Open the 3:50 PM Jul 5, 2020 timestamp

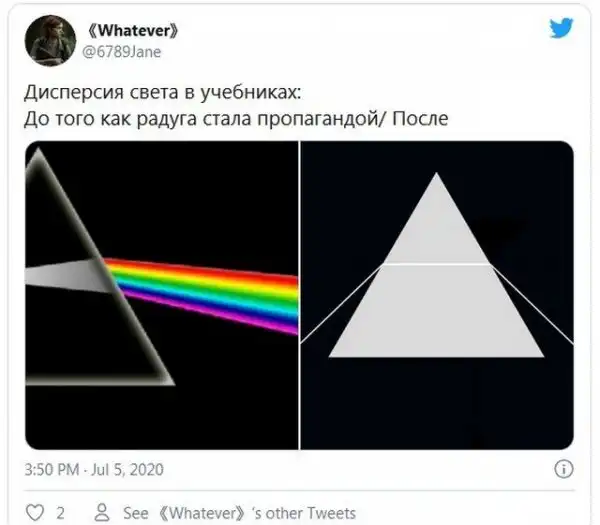pyautogui.click(x=94, y=470)
